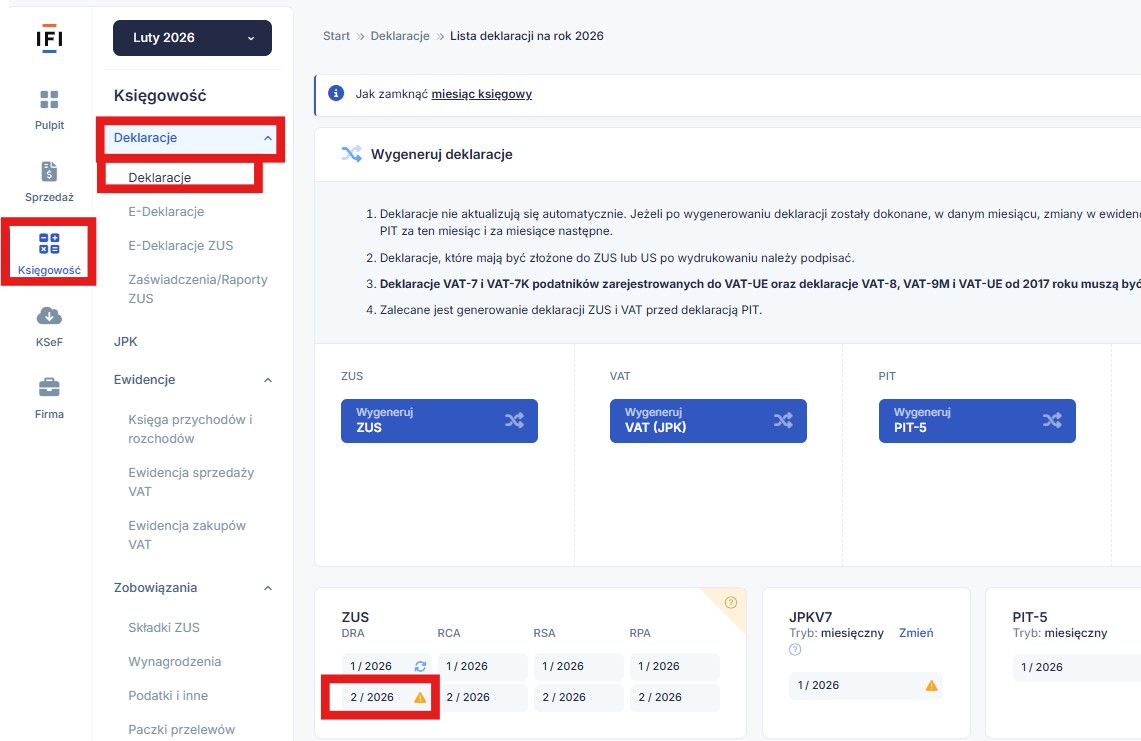Open the JPK menu item
This screenshot has height=741, width=1141.
point(126,342)
